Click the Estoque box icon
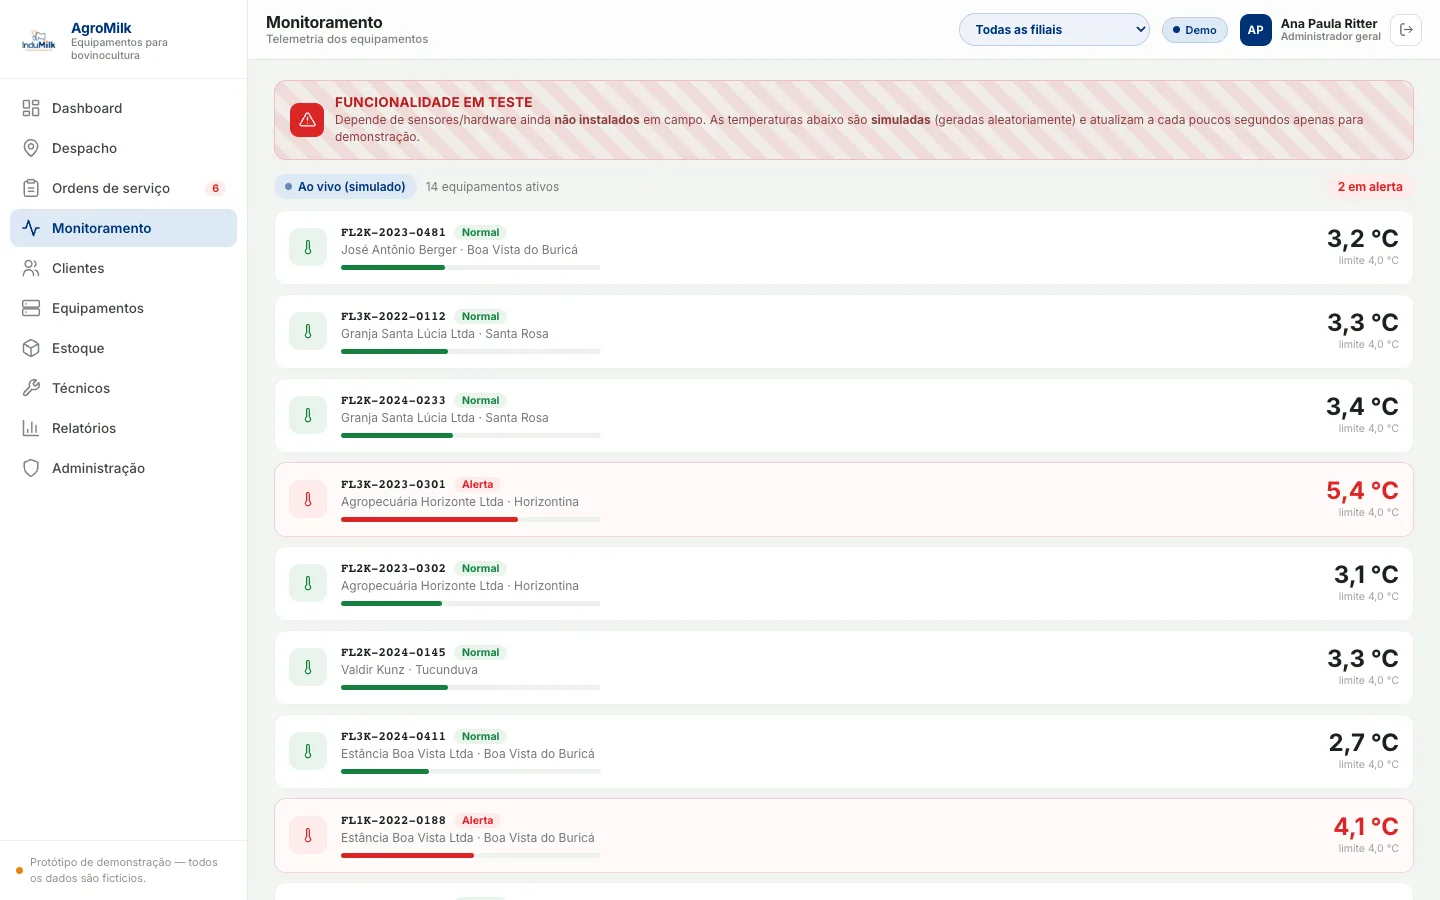 [x=31, y=348]
